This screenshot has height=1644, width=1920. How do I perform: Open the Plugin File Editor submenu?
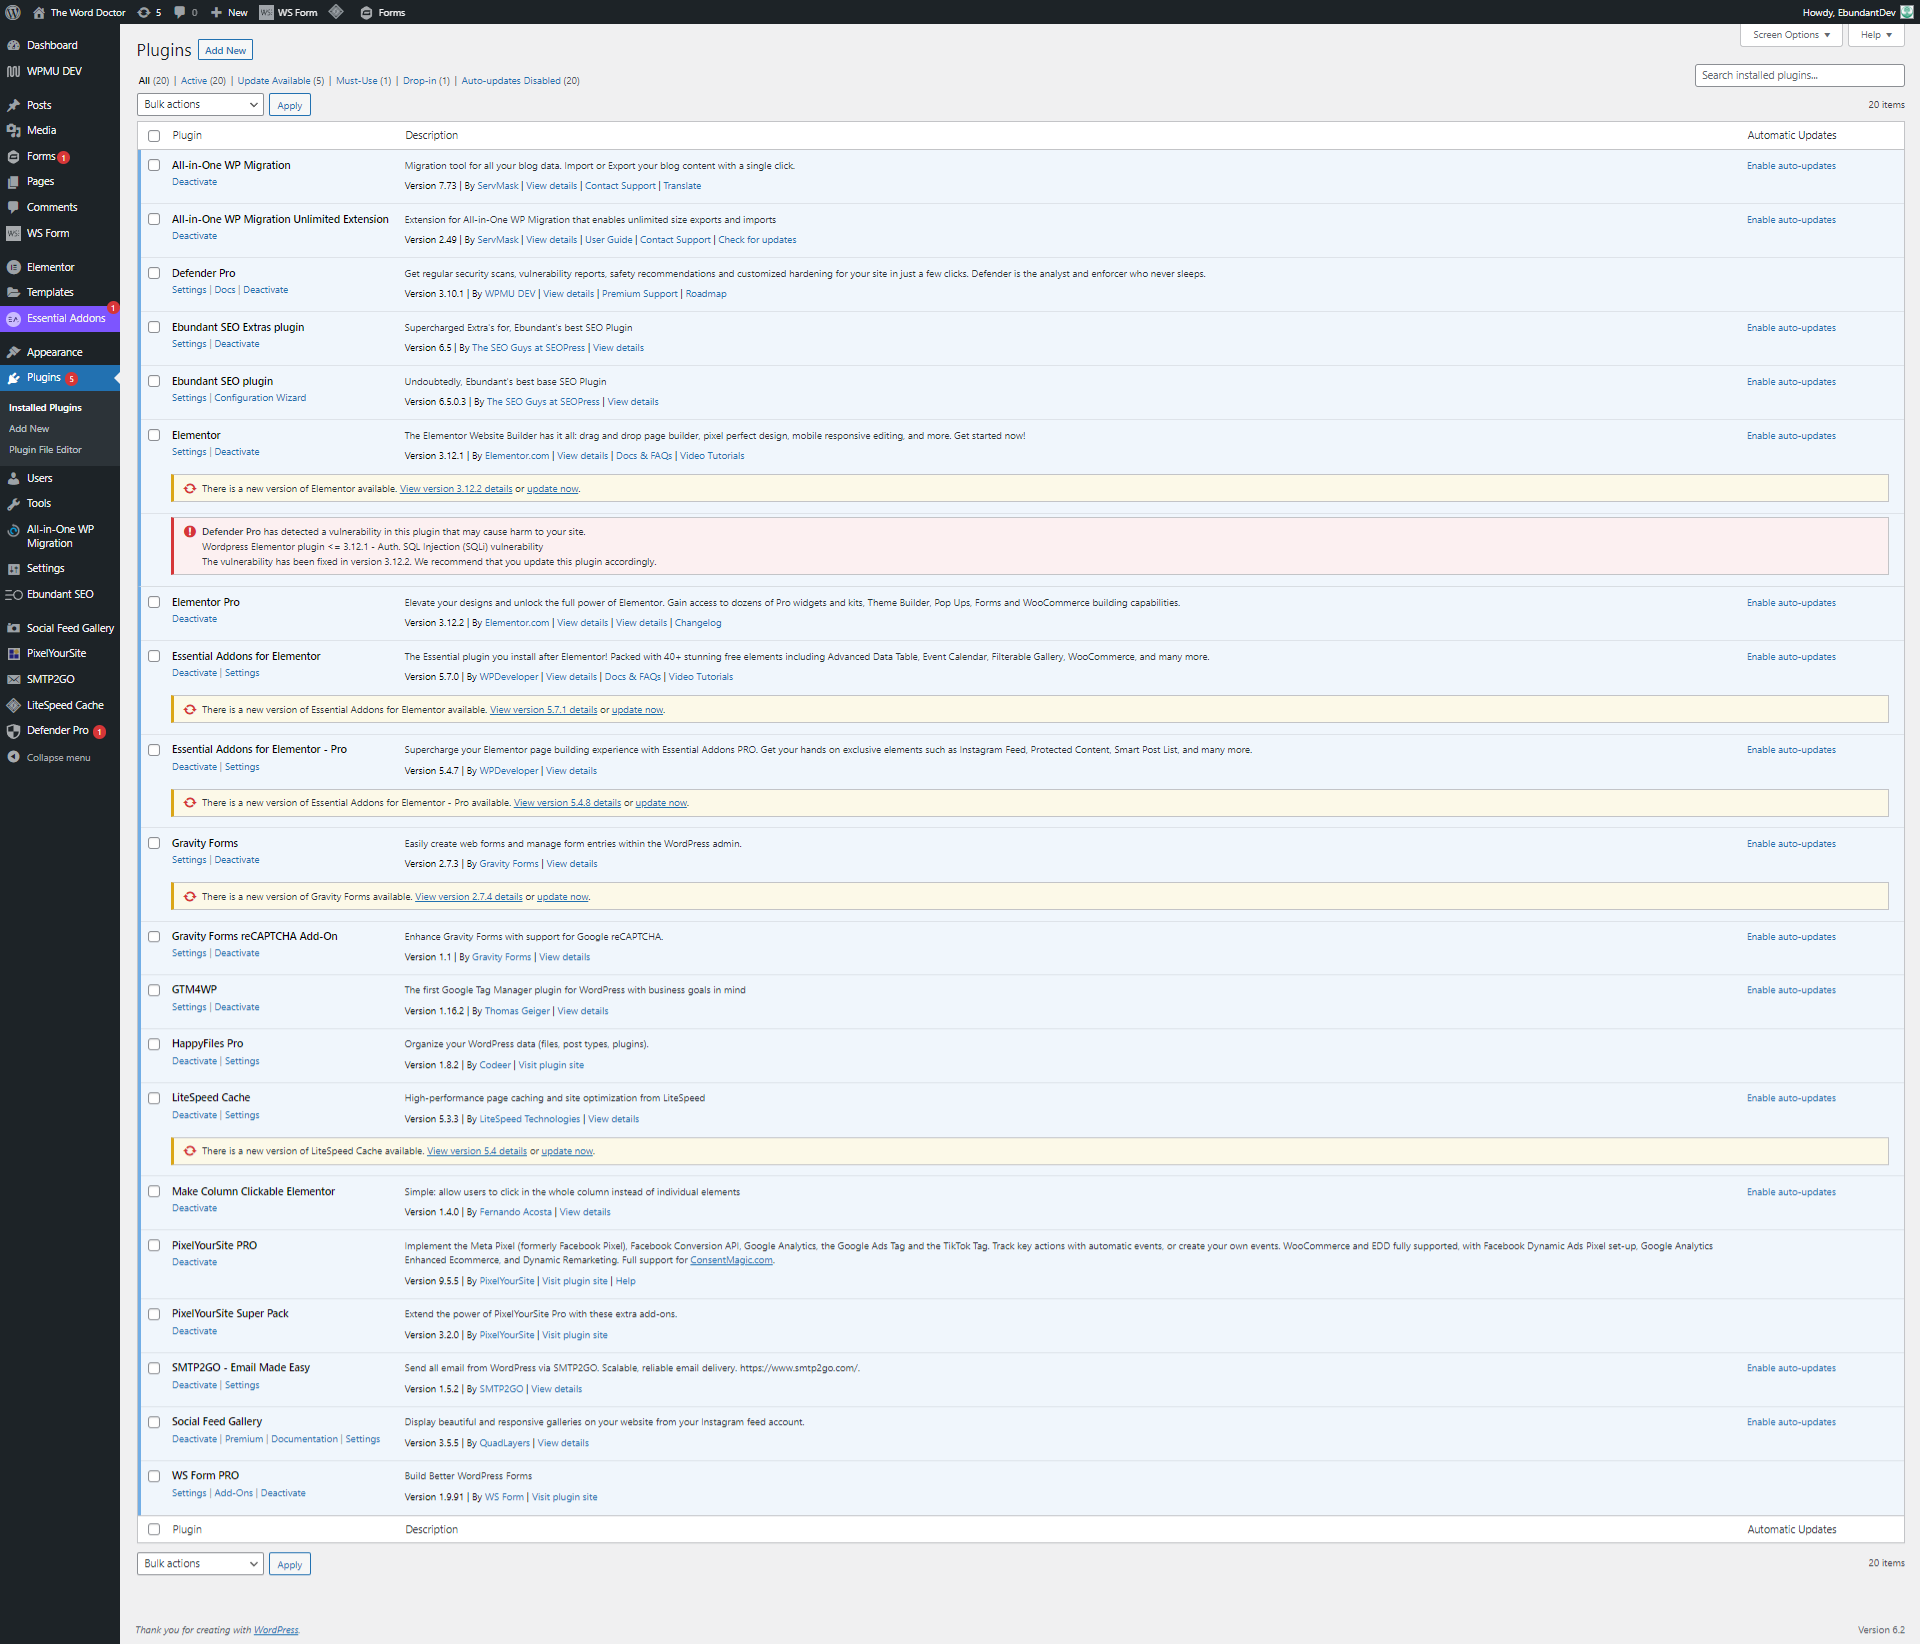(x=45, y=450)
